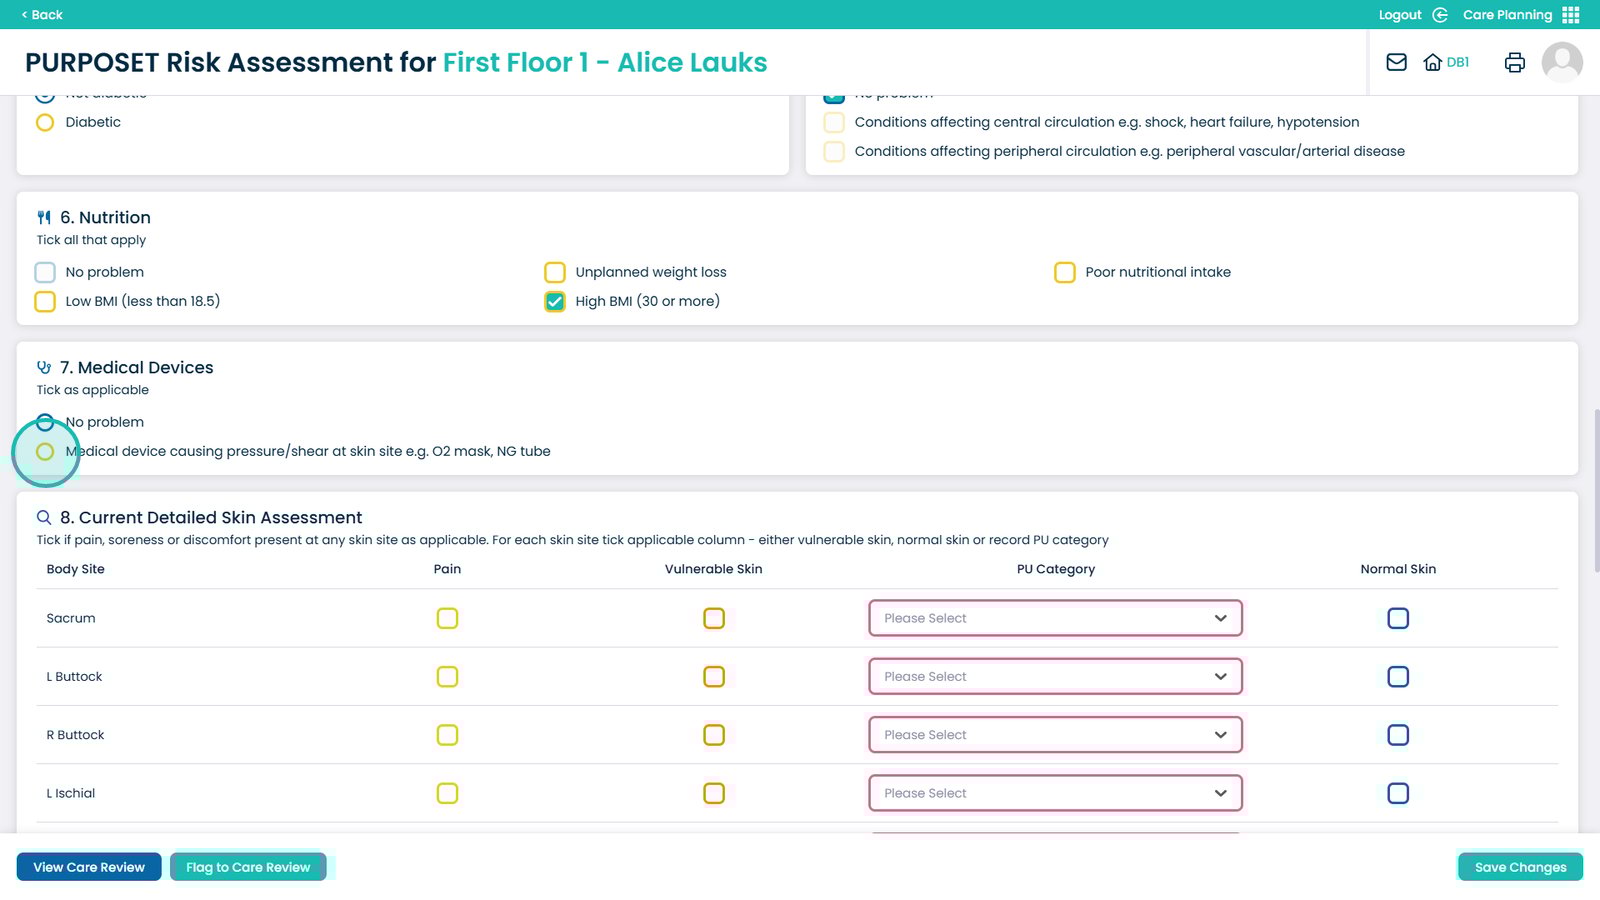Tick Unplanned weight loss checkbox
Image resolution: width=1600 pixels, height=900 pixels.
pyautogui.click(x=555, y=272)
